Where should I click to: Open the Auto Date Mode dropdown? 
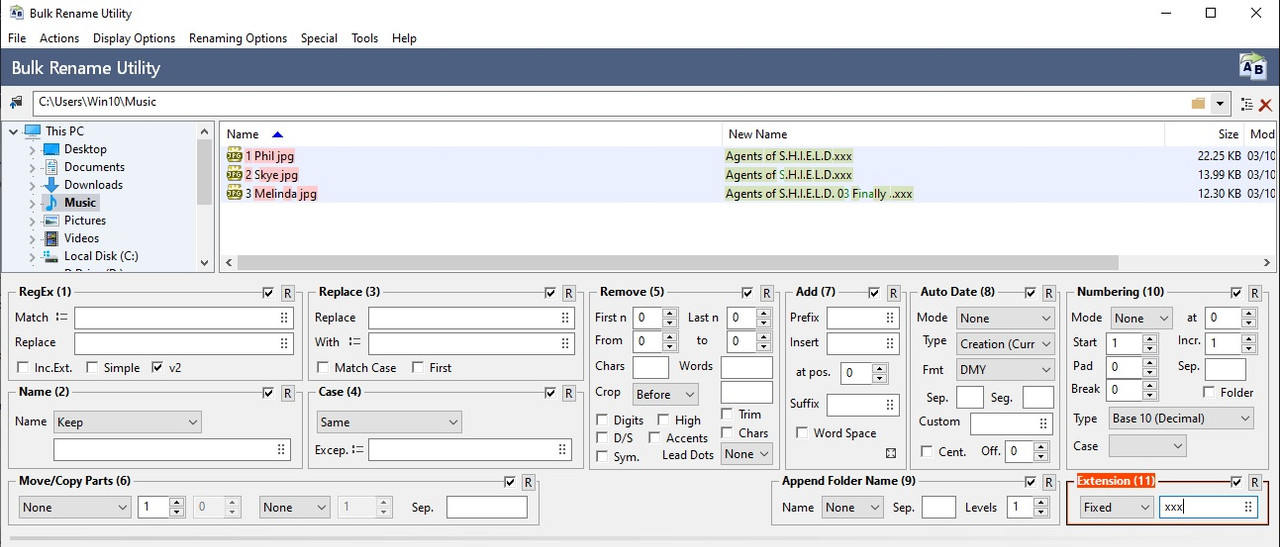click(x=1006, y=318)
